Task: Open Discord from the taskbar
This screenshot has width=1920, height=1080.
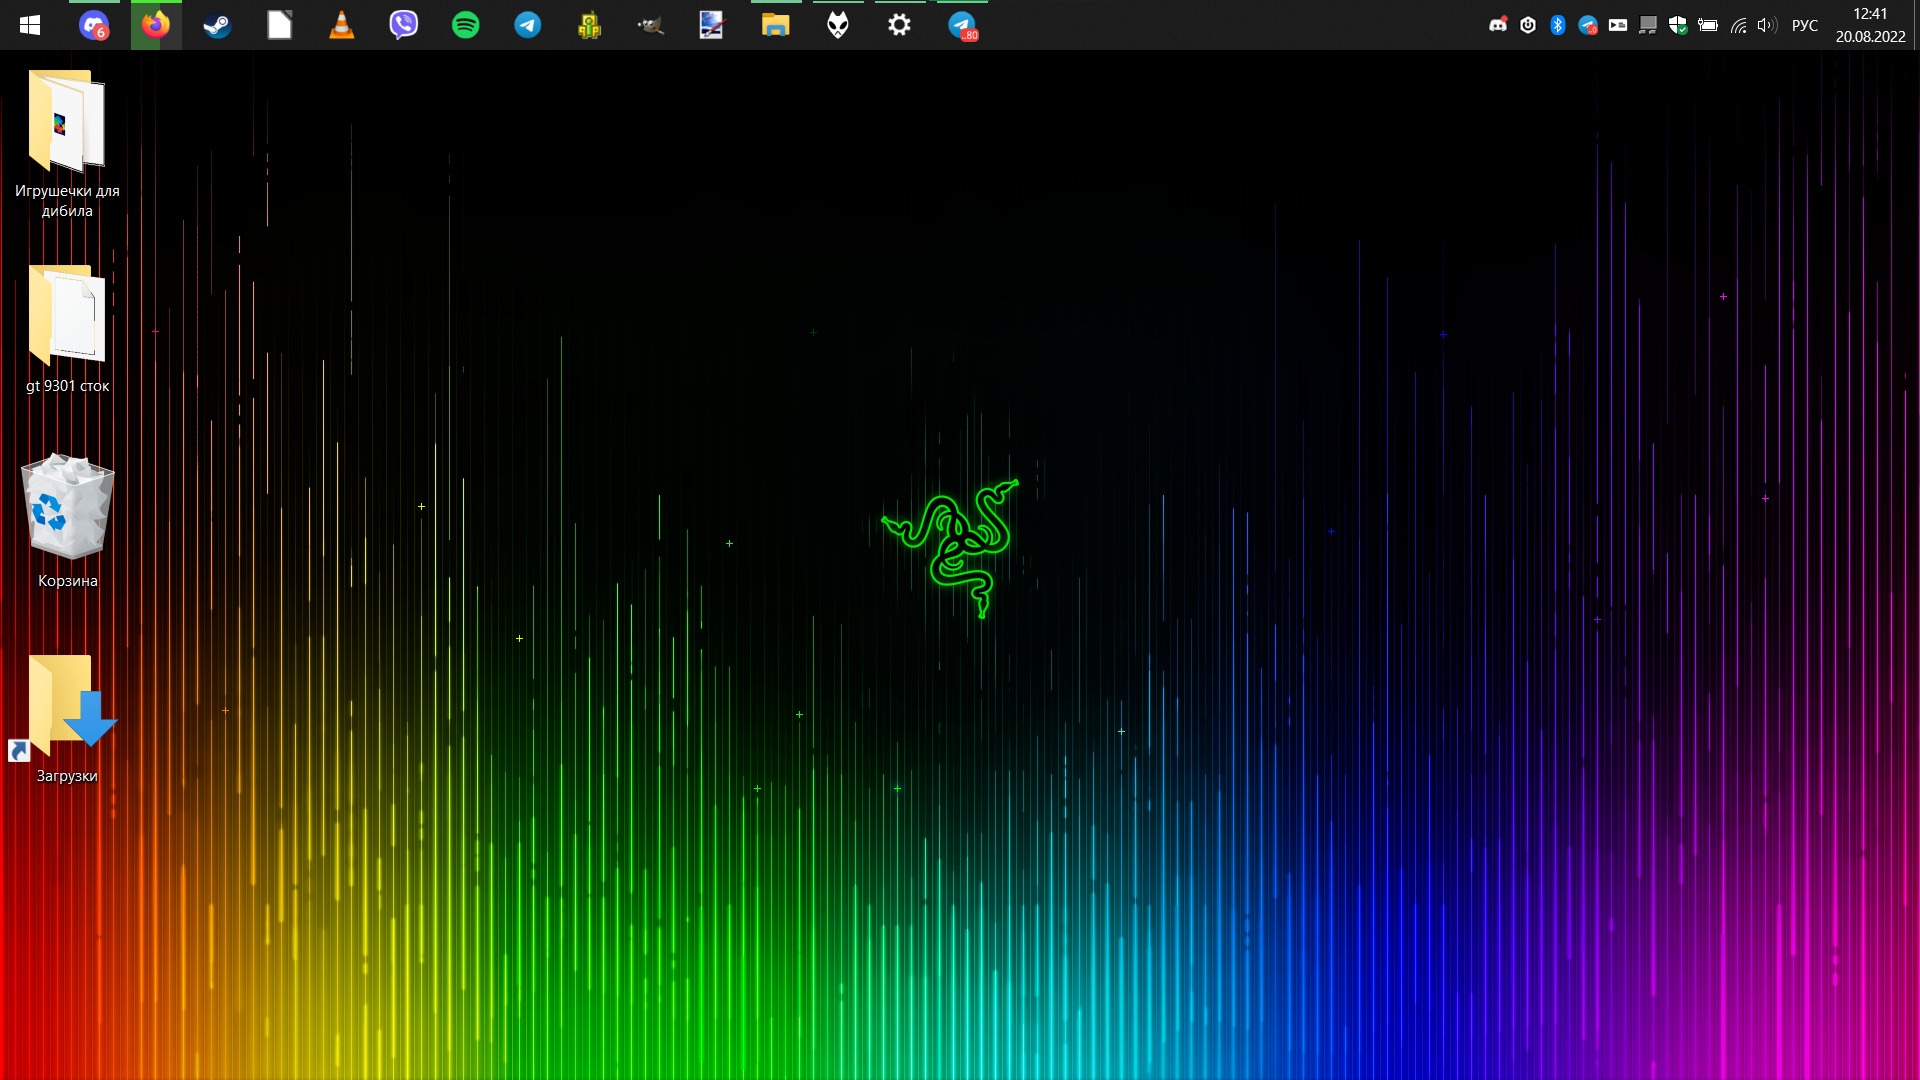Action: tap(93, 25)
